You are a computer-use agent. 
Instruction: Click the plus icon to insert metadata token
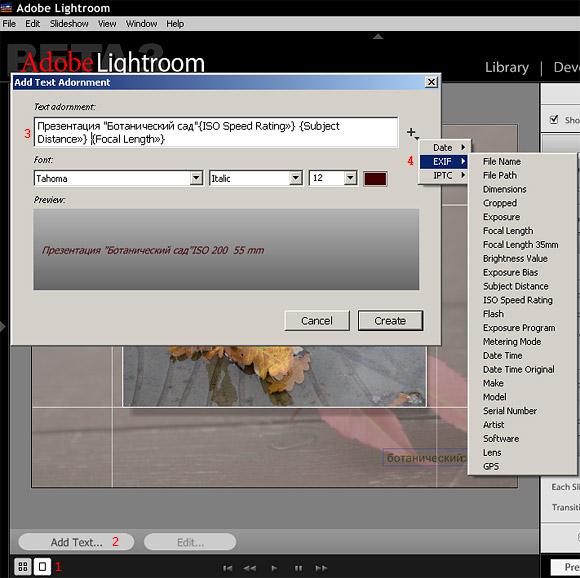(x=412, y=133)
